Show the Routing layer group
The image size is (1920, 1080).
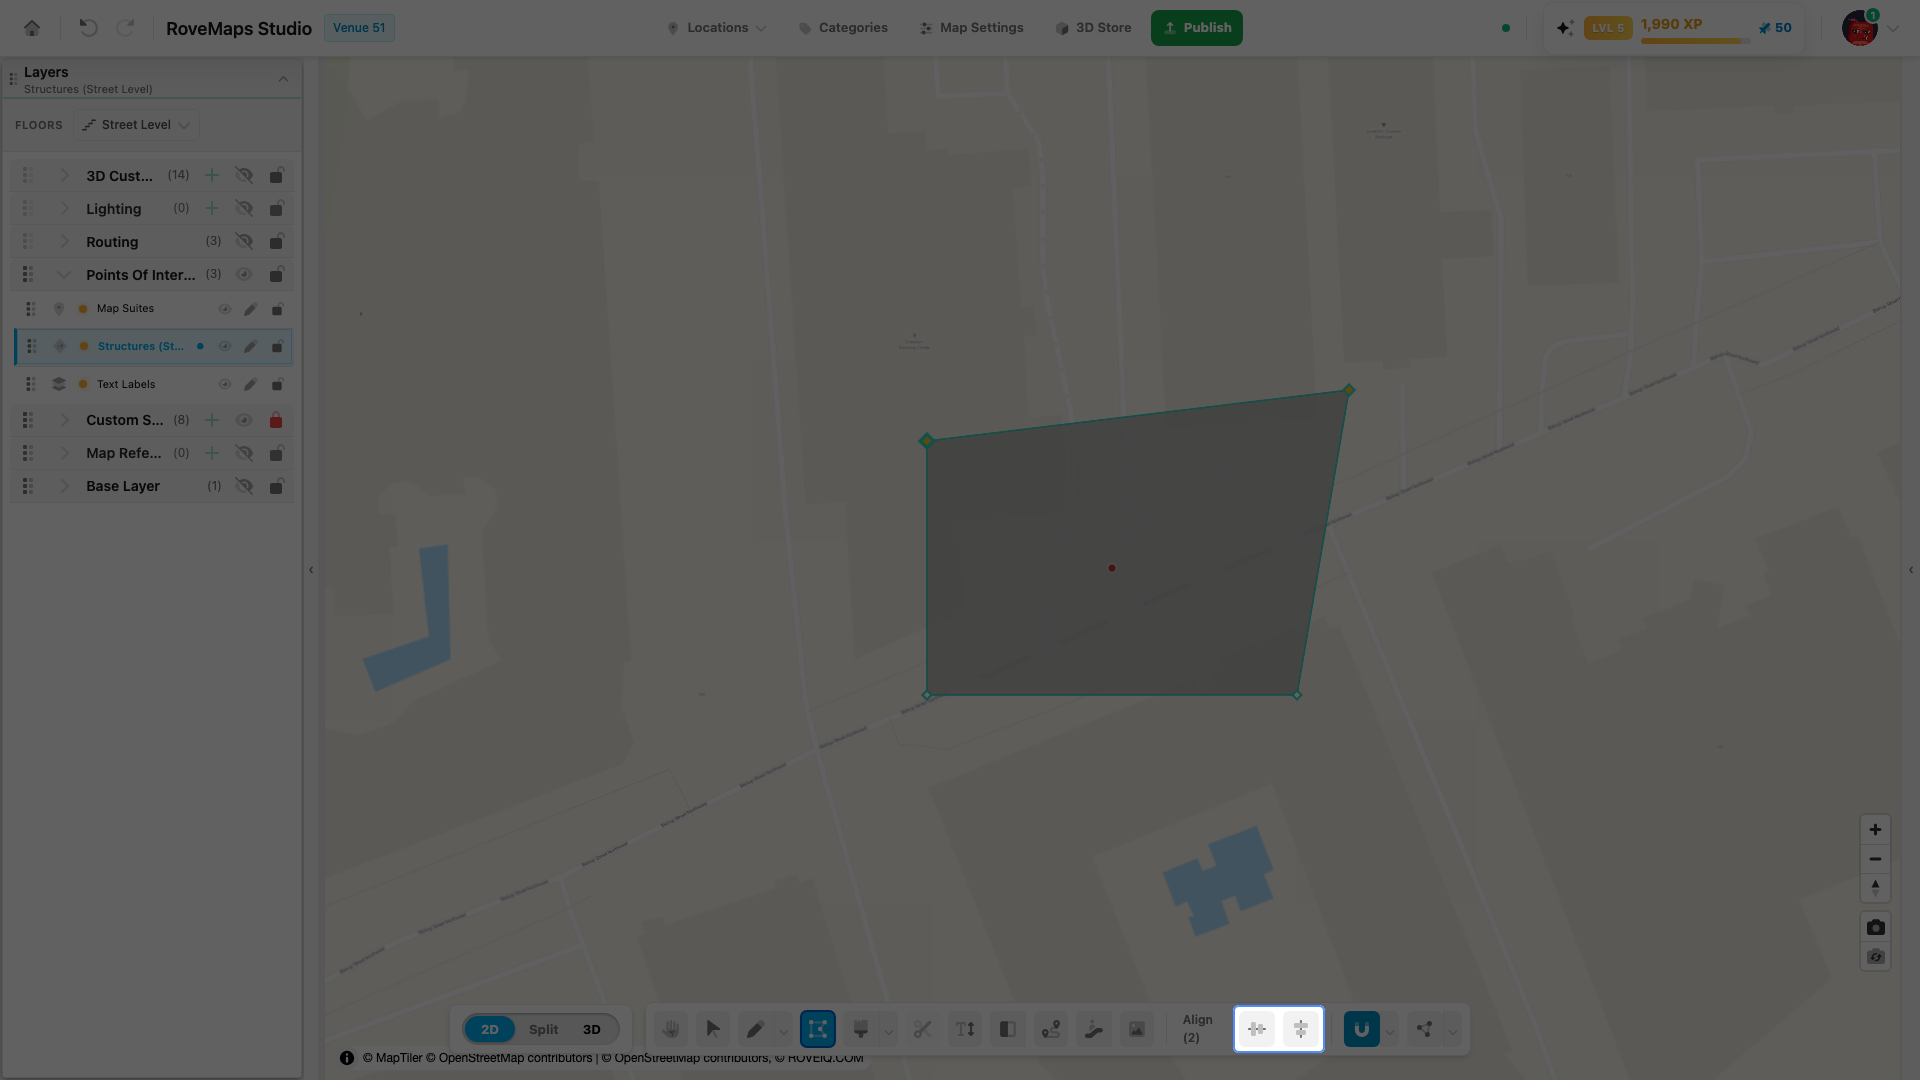point(244,242)
